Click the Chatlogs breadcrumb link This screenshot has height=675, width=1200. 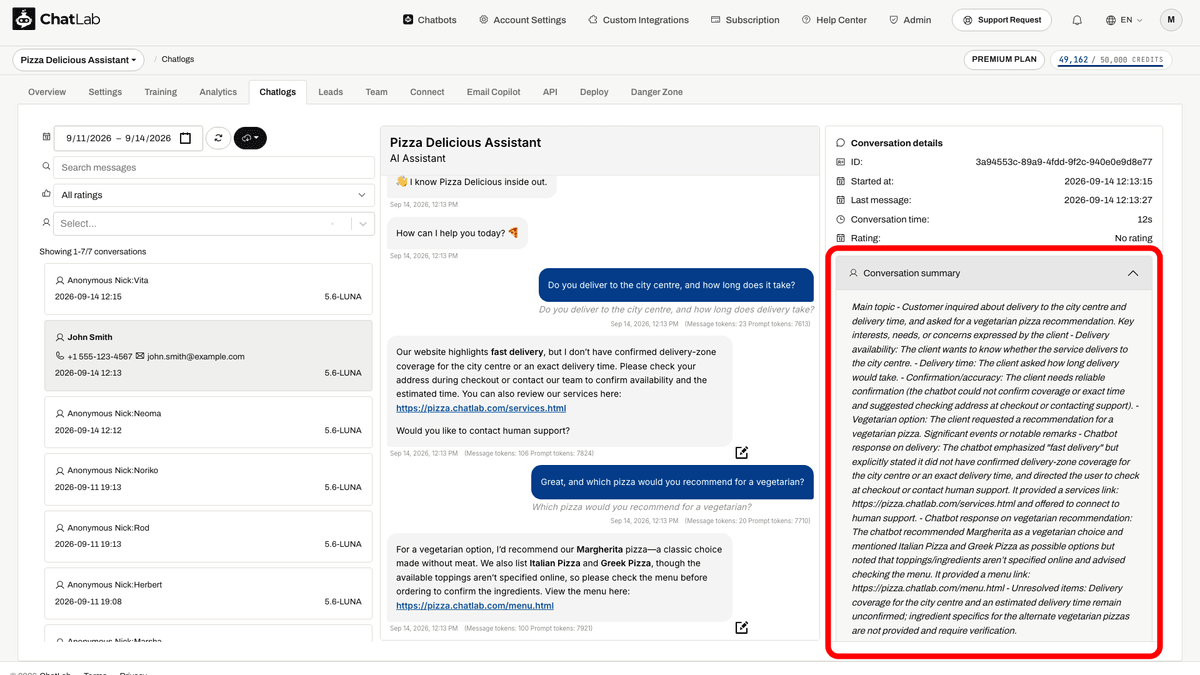click(x=178, y=60)
